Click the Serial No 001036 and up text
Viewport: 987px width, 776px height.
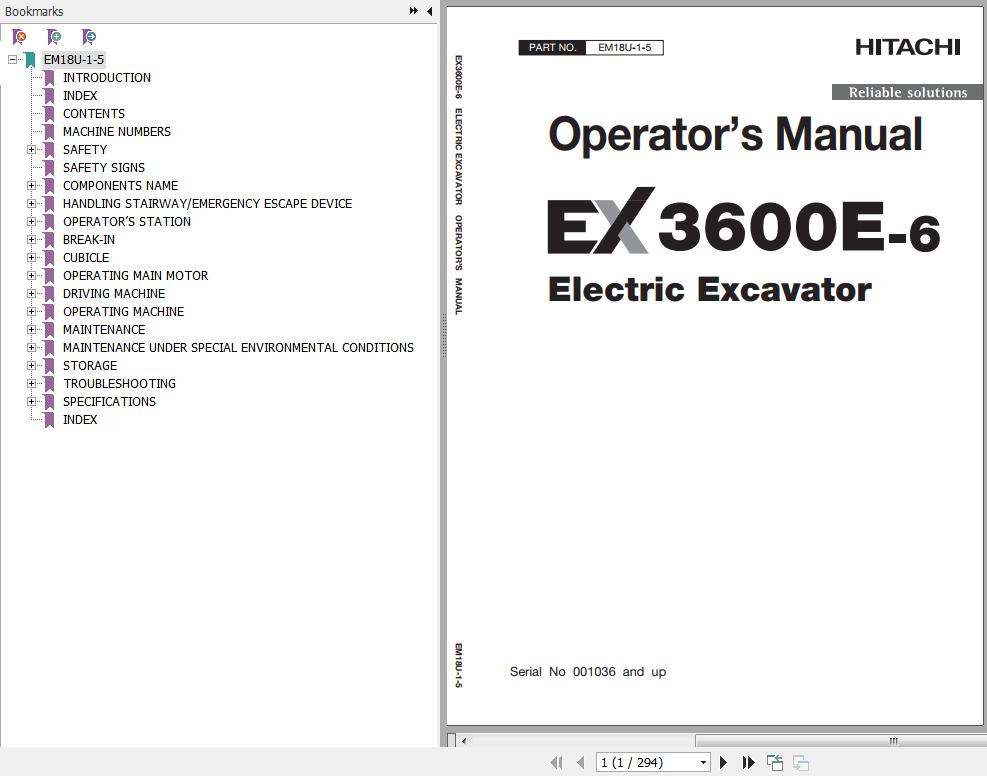(x=588, y=672)
